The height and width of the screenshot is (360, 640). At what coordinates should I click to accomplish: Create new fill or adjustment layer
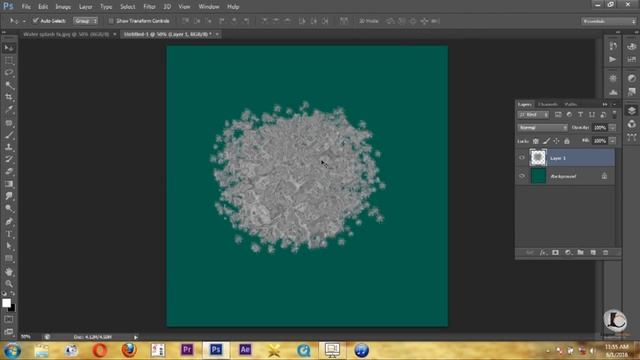[568, 253]
